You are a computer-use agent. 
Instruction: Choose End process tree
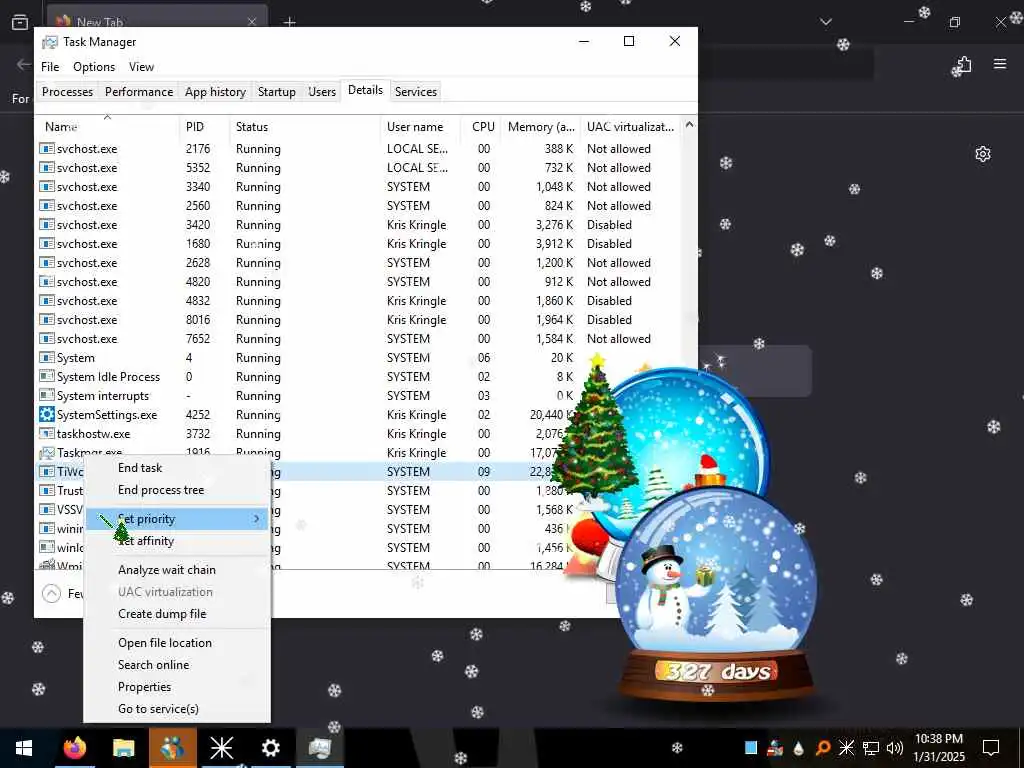(177, 490)
